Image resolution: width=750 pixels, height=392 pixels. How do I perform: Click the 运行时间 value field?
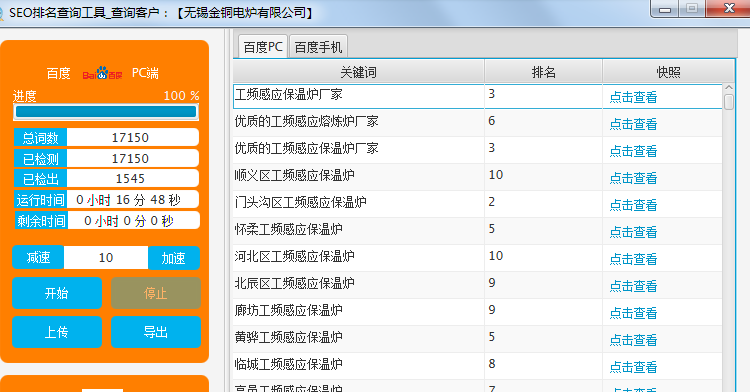point(132,200)
